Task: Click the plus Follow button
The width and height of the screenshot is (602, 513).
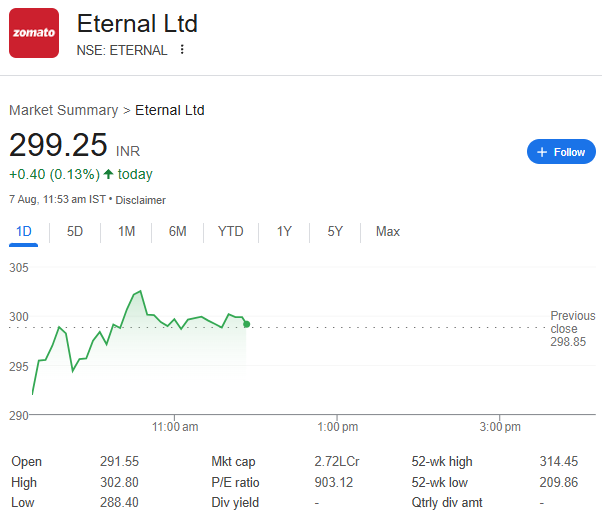Action: coord(561,152)
